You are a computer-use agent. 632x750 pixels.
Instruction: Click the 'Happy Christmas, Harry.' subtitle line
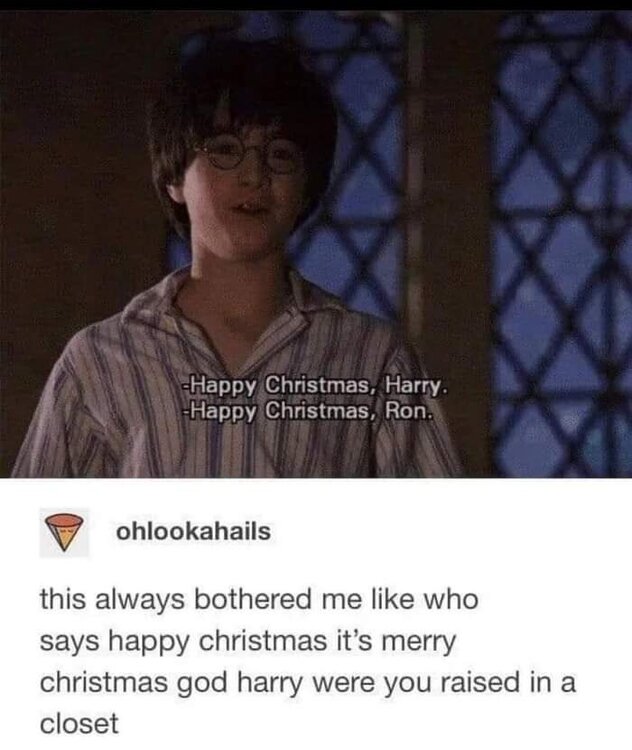316,386
